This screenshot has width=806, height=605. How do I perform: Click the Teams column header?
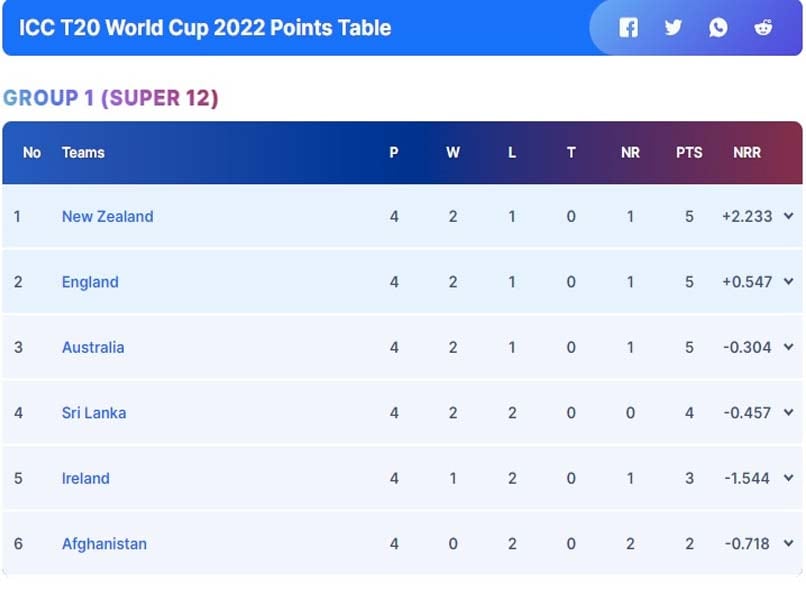click(x=83, y=153)
